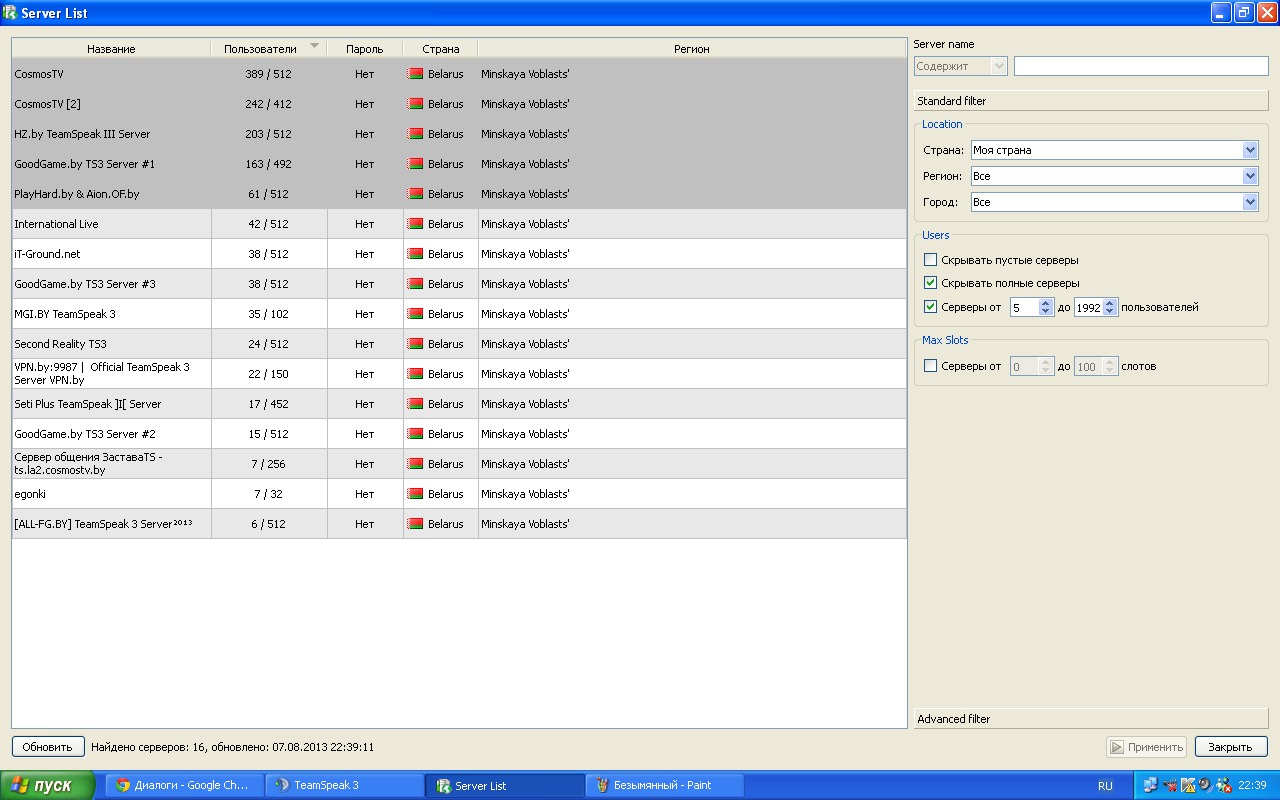This screenshot has height=800, width=1280.
Task: Click the Belarus flag in egonki row
Action: tap(415, 494)
